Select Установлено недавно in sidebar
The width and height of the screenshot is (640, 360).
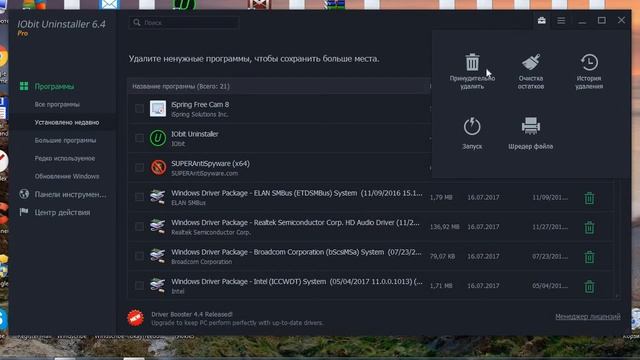point(67,122)
